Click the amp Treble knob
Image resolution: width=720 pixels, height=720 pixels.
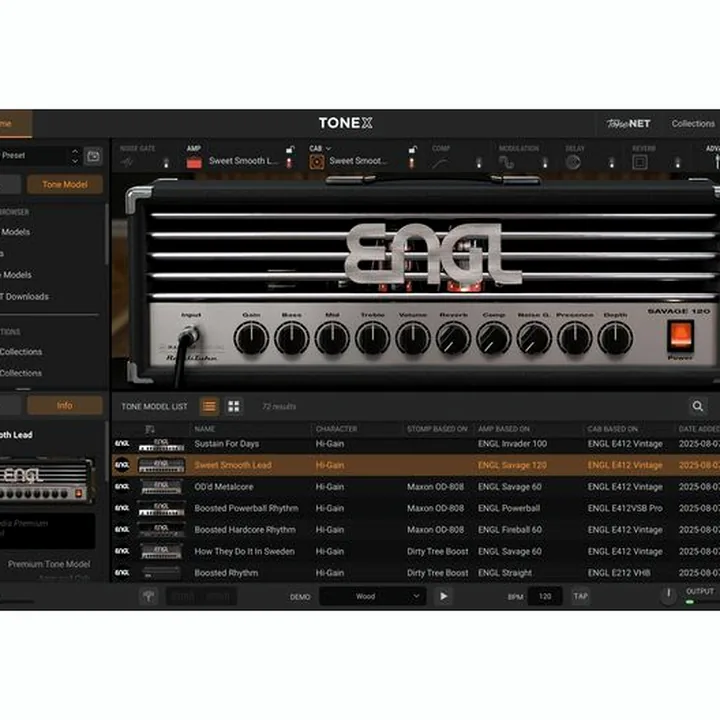(x=372, y=338)
